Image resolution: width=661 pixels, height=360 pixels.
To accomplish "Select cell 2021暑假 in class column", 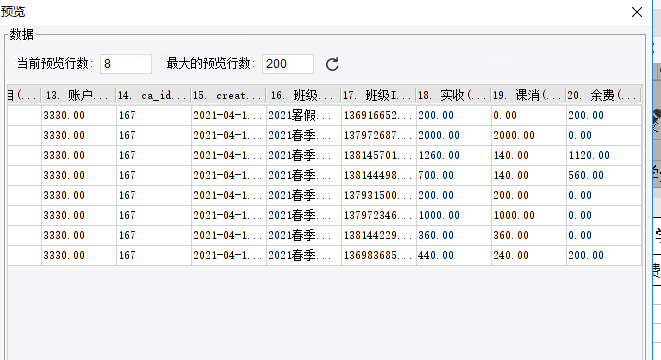I will [304, 116].
